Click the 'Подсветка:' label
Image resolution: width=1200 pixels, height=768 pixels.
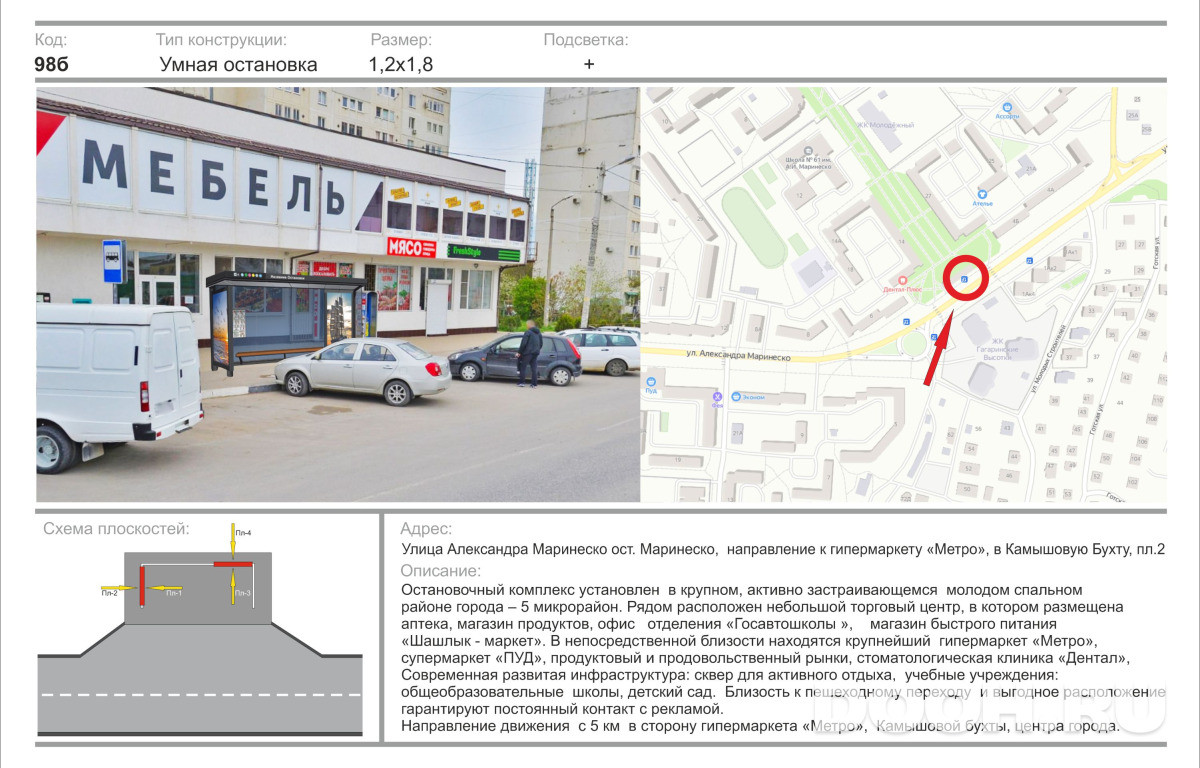point(586,41)
